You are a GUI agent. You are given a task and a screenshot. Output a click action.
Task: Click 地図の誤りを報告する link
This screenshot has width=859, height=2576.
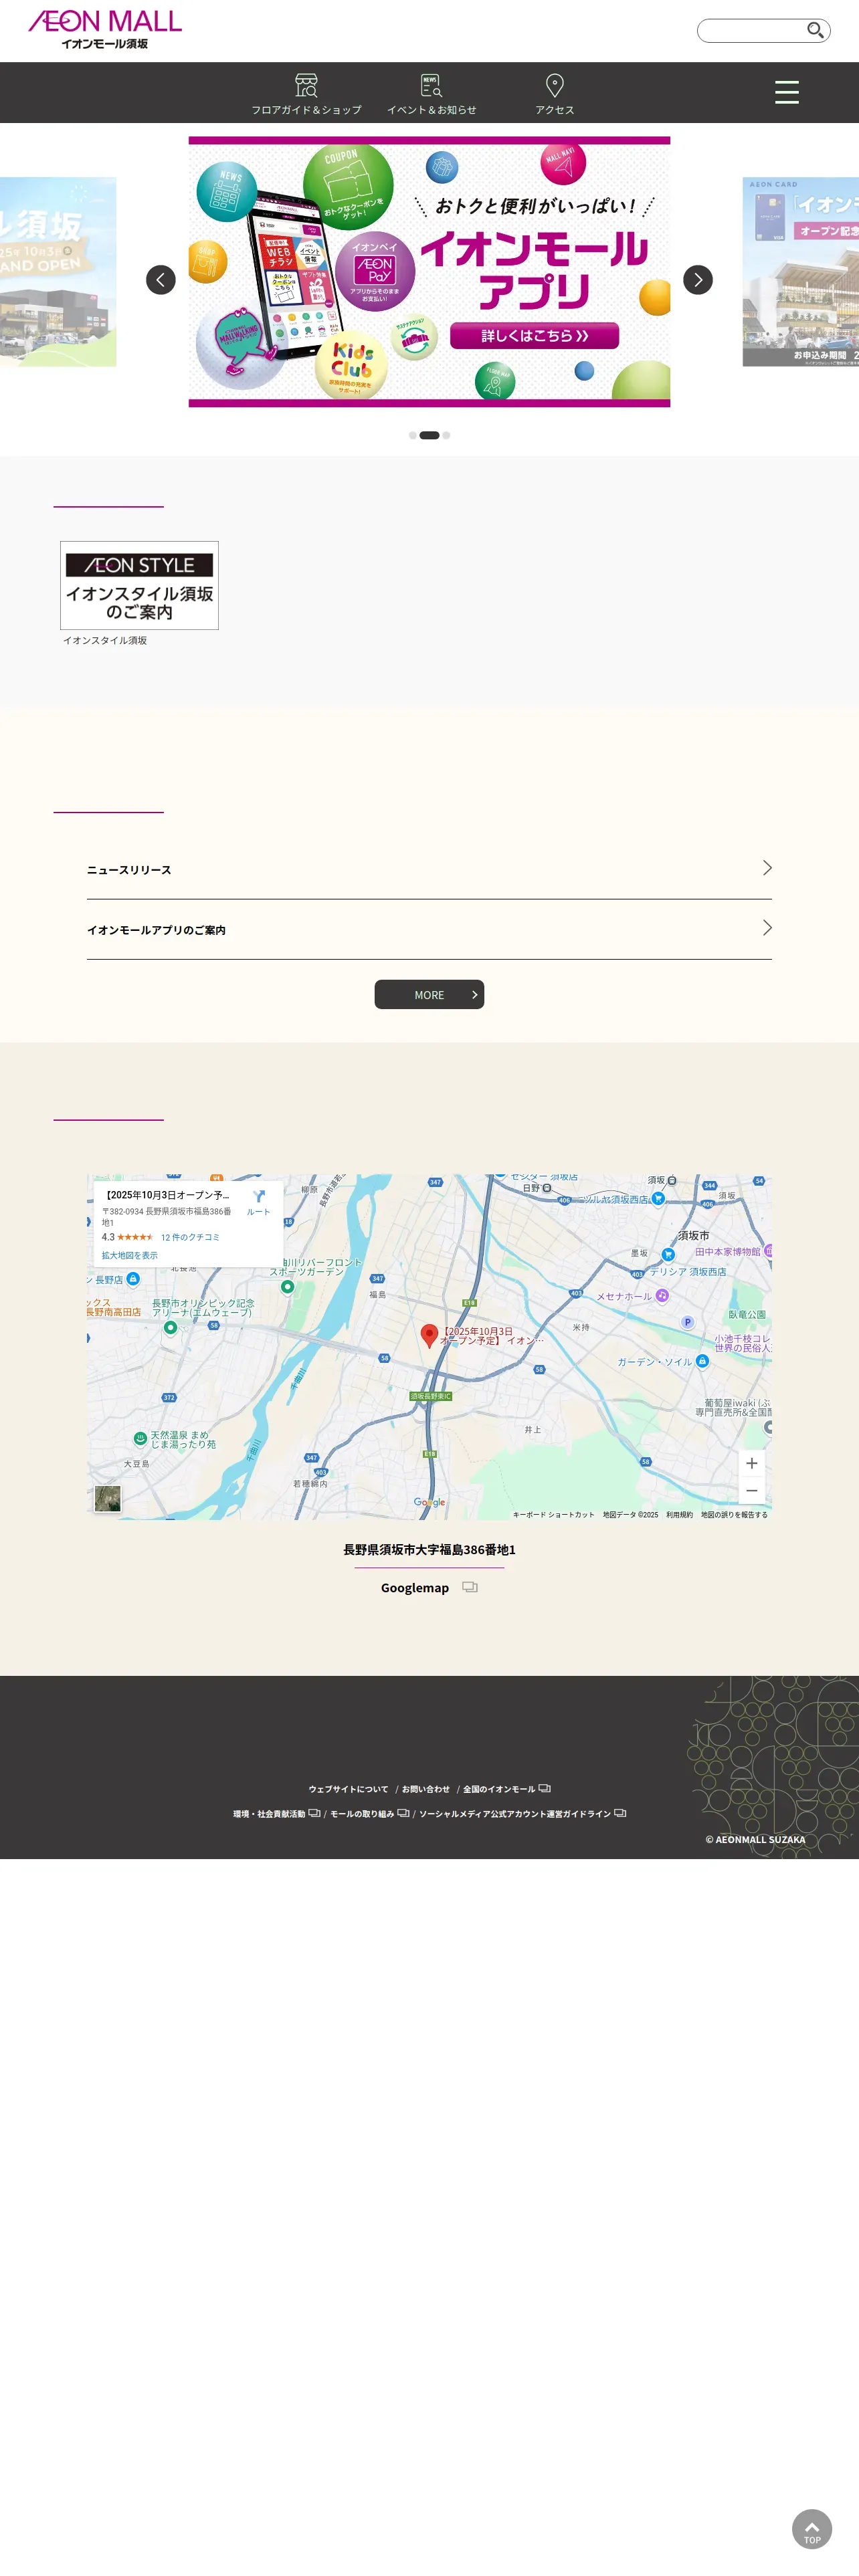[734, 1514]
